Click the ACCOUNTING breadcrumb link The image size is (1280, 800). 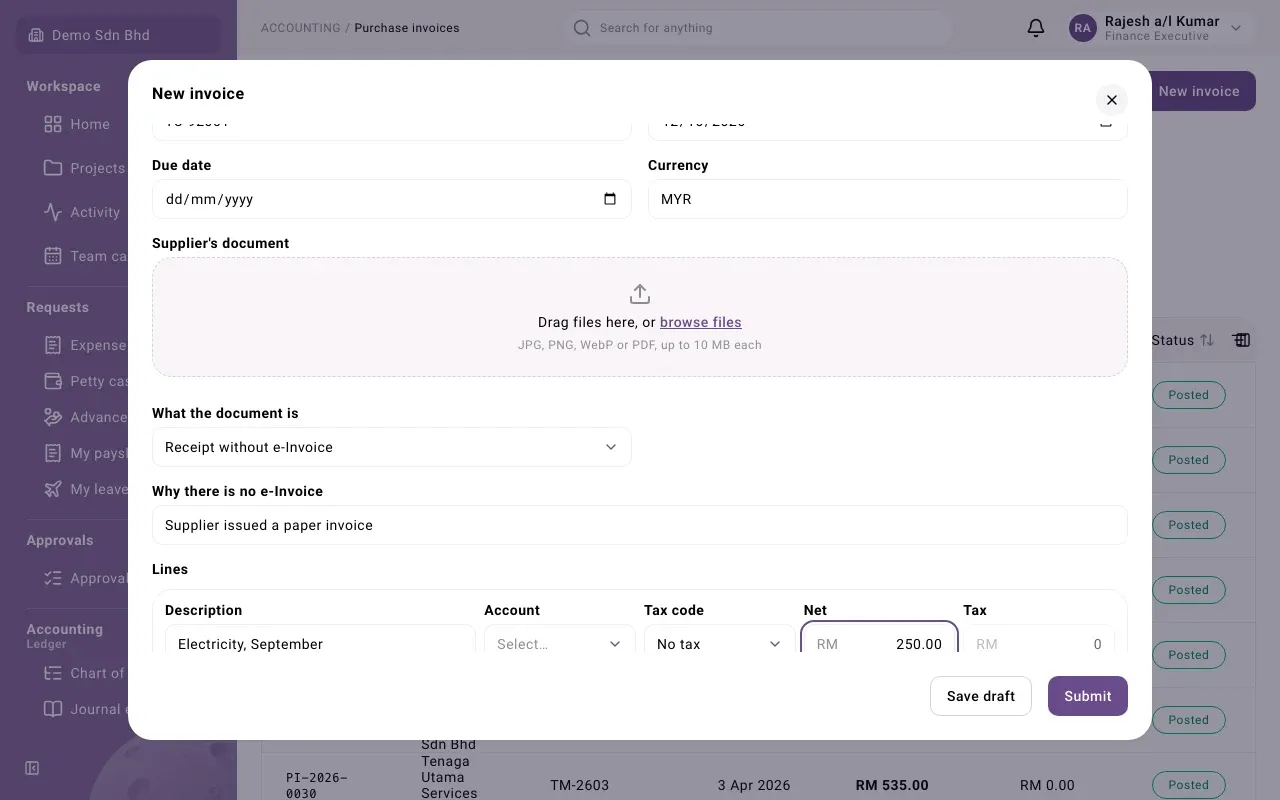(x=301, y=28)
